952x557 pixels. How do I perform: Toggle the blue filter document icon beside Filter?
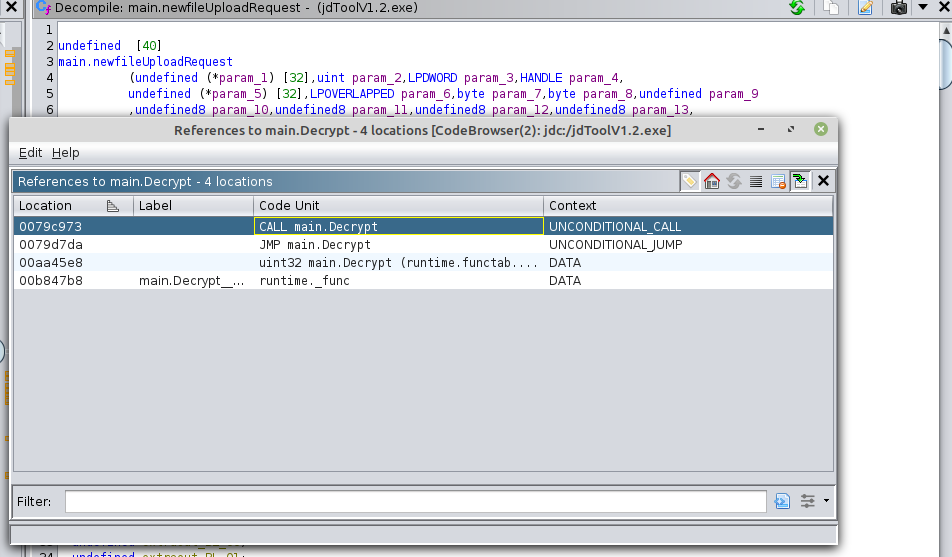click(782, 501)
